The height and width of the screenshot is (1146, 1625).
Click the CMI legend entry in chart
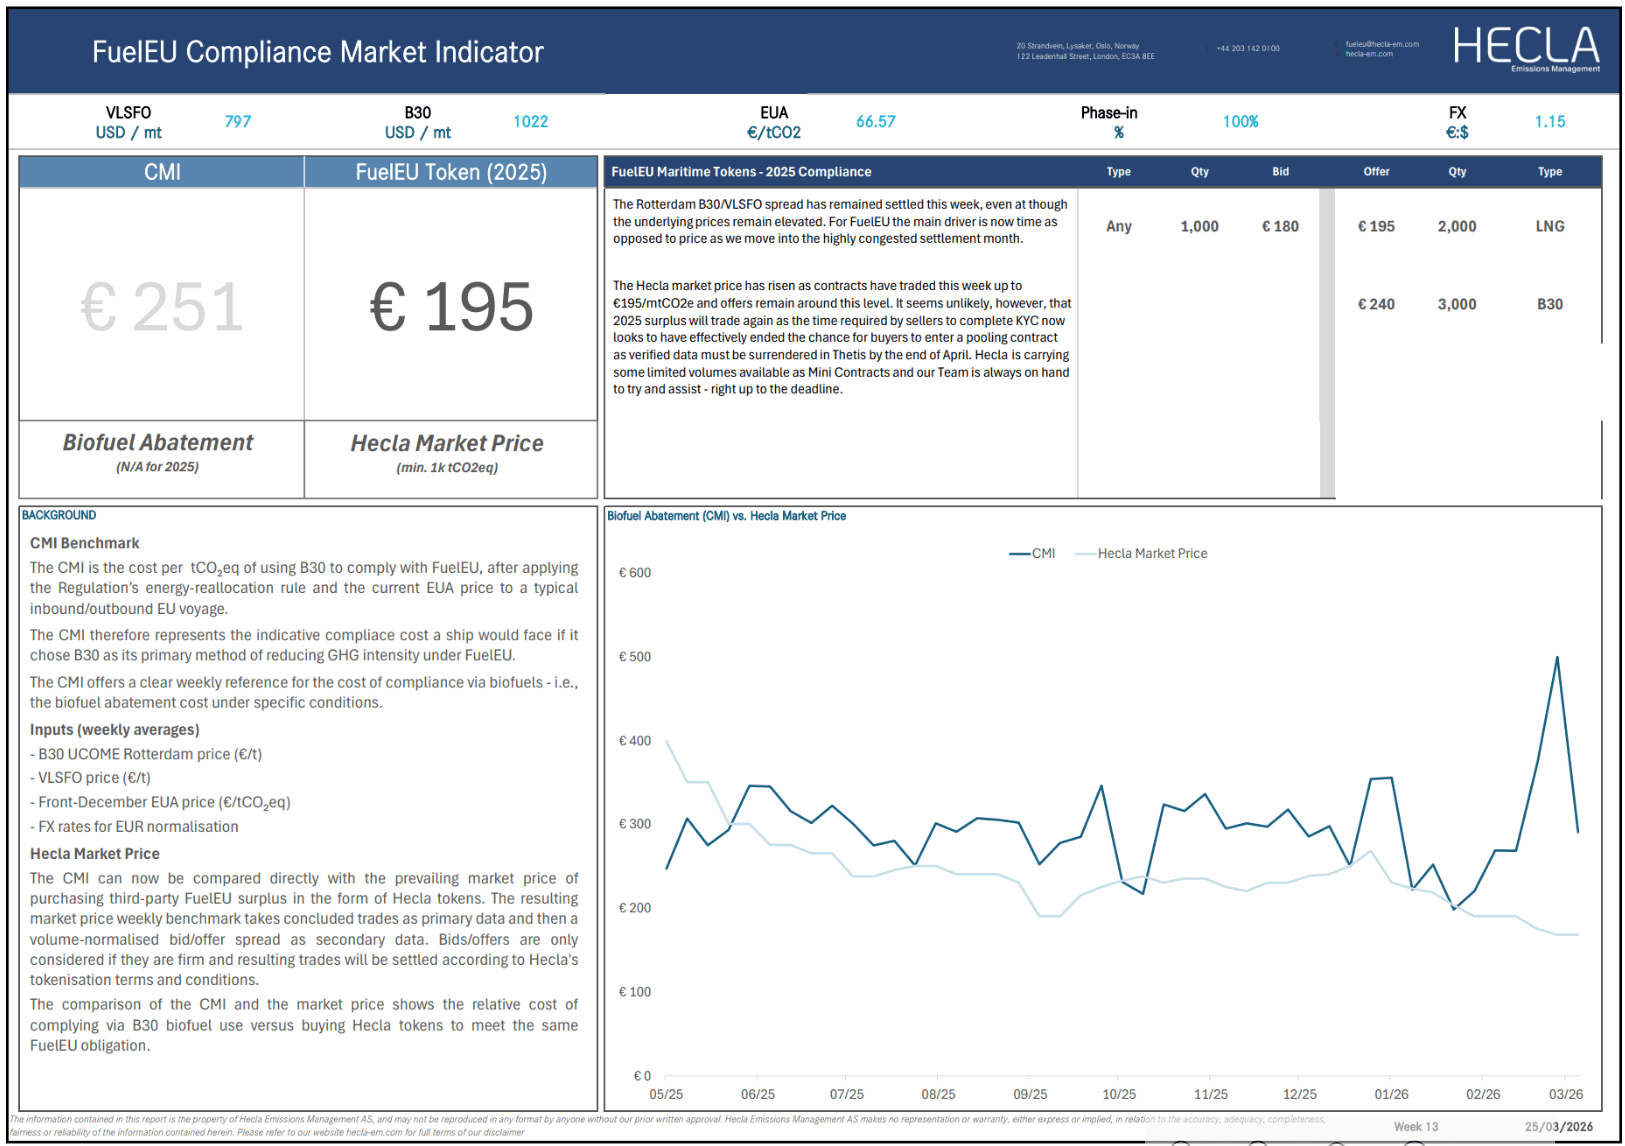(x=1033, y=553)
